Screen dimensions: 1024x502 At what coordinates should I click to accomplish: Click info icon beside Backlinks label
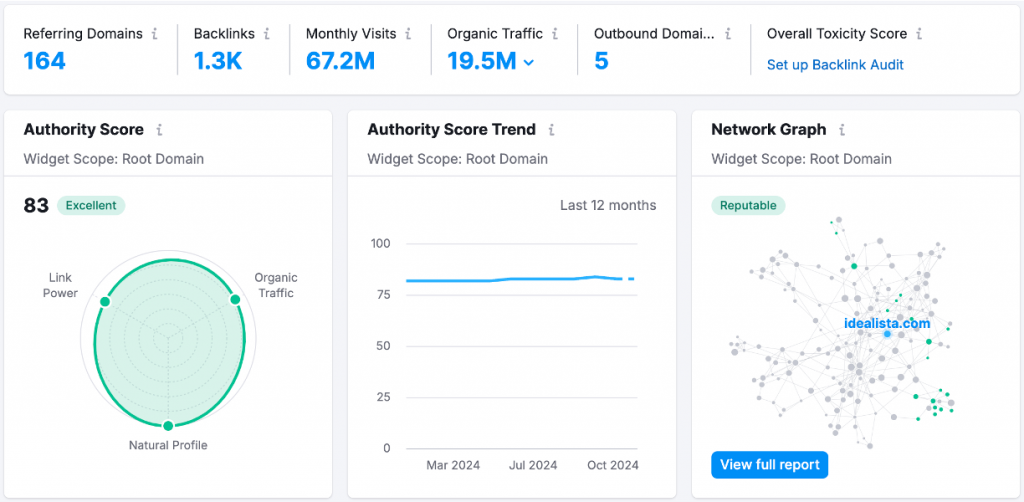[x=266, y=34]
